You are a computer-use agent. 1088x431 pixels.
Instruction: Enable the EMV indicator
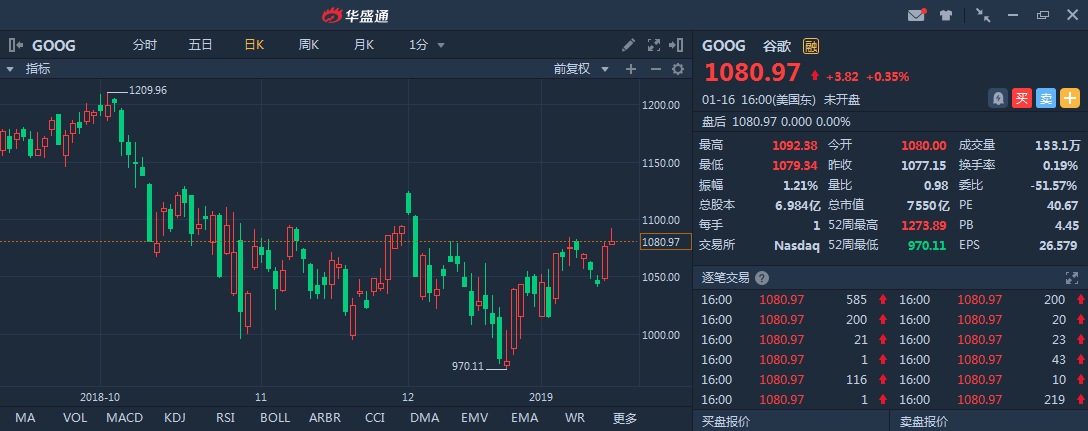475,419
